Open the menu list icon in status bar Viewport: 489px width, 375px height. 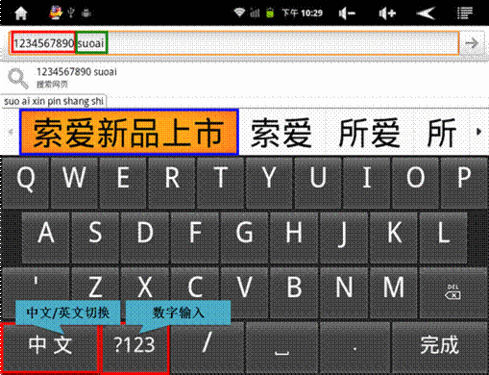pyautogui.click(x=465, y=13)
